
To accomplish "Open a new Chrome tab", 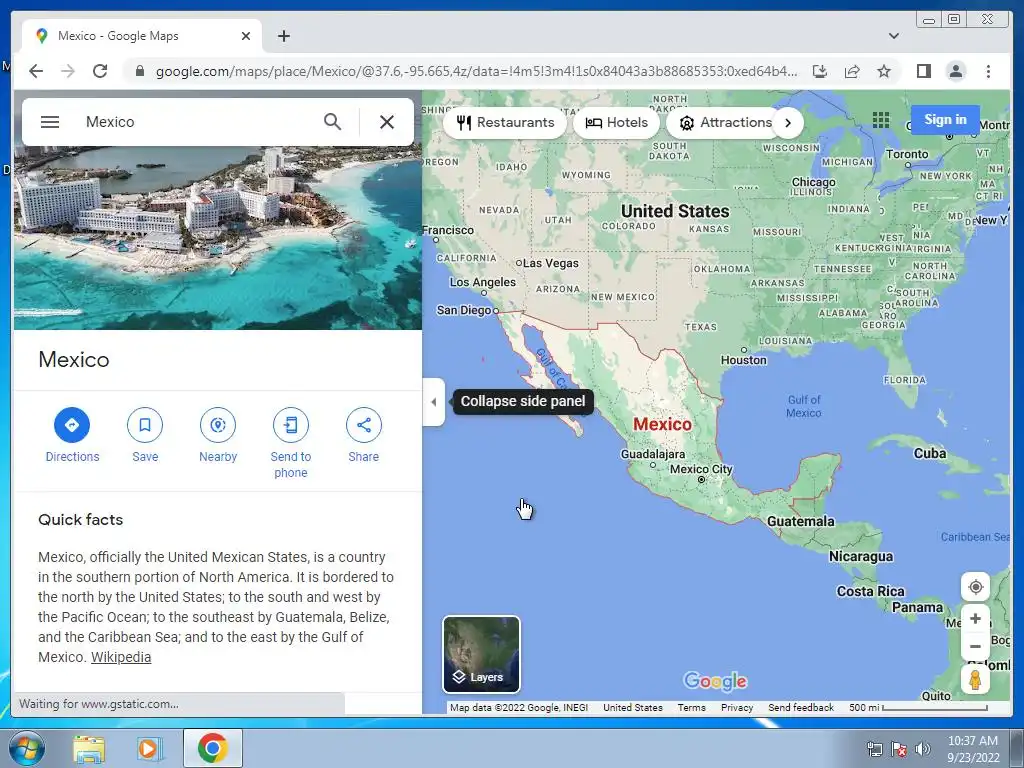I will (283, 36).
